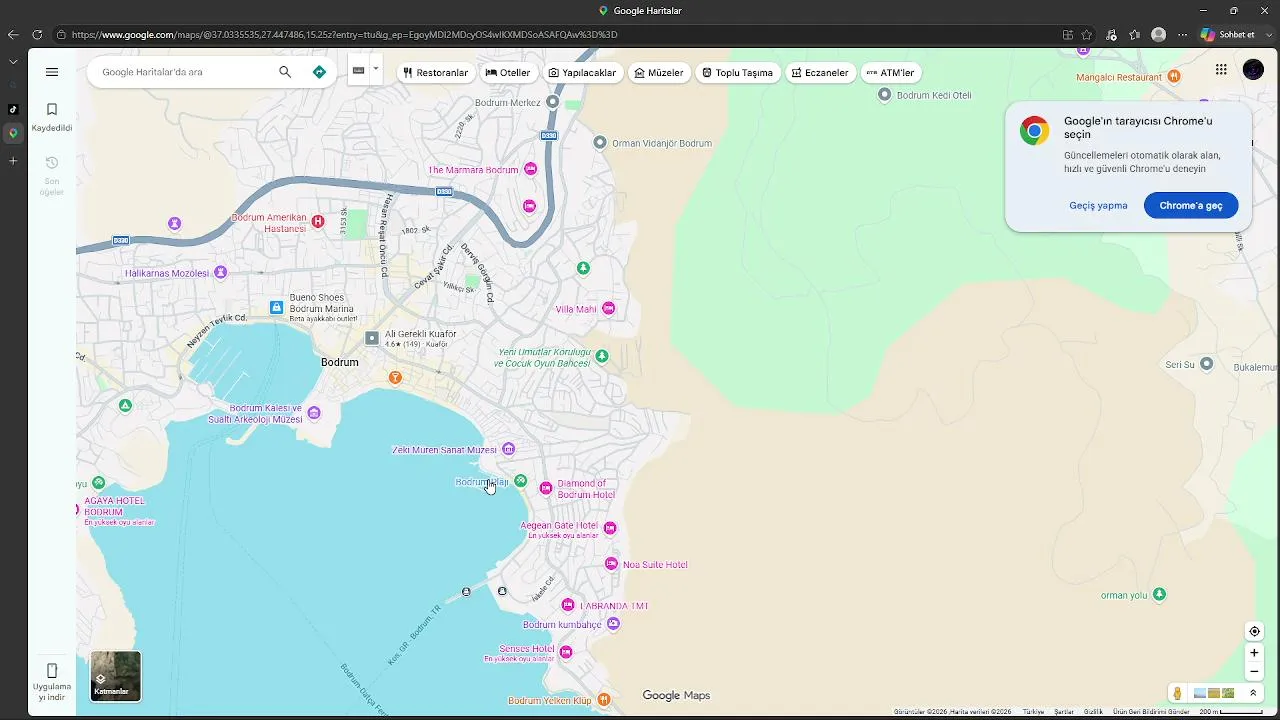Select the Müzeler category chip

(x=659, y=72)
